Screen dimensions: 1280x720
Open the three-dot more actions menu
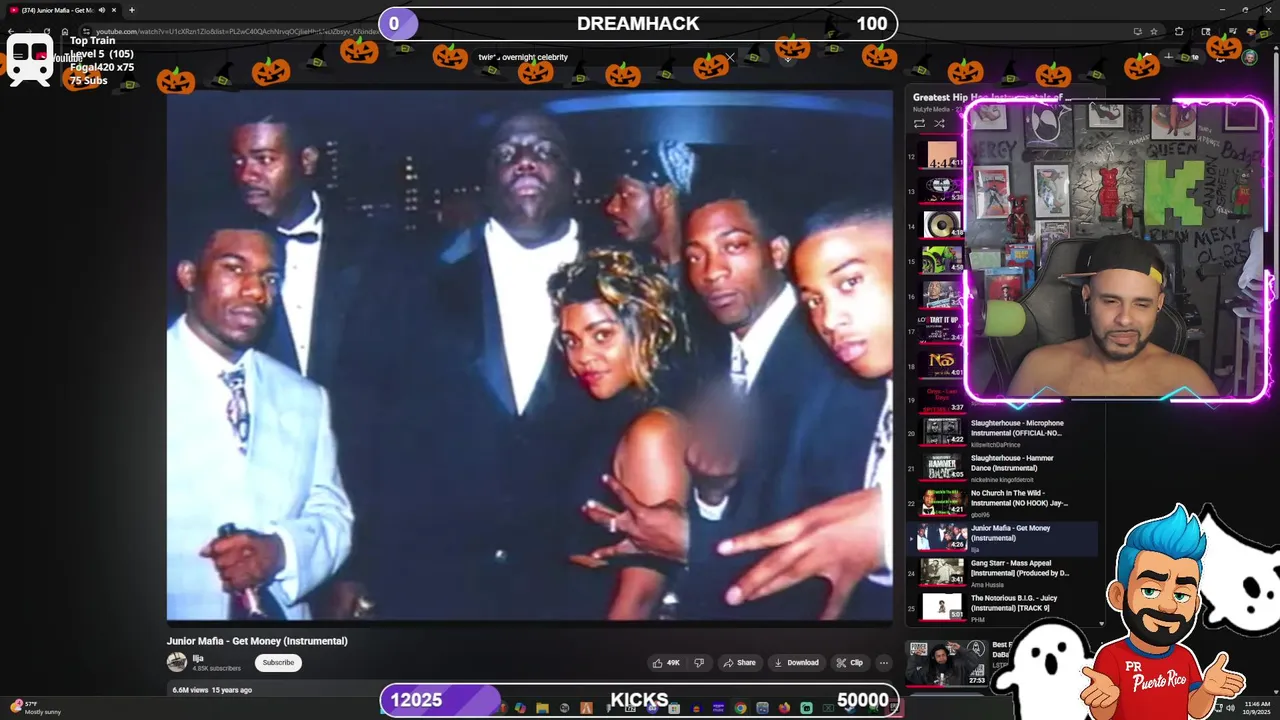tap(883, 662)
